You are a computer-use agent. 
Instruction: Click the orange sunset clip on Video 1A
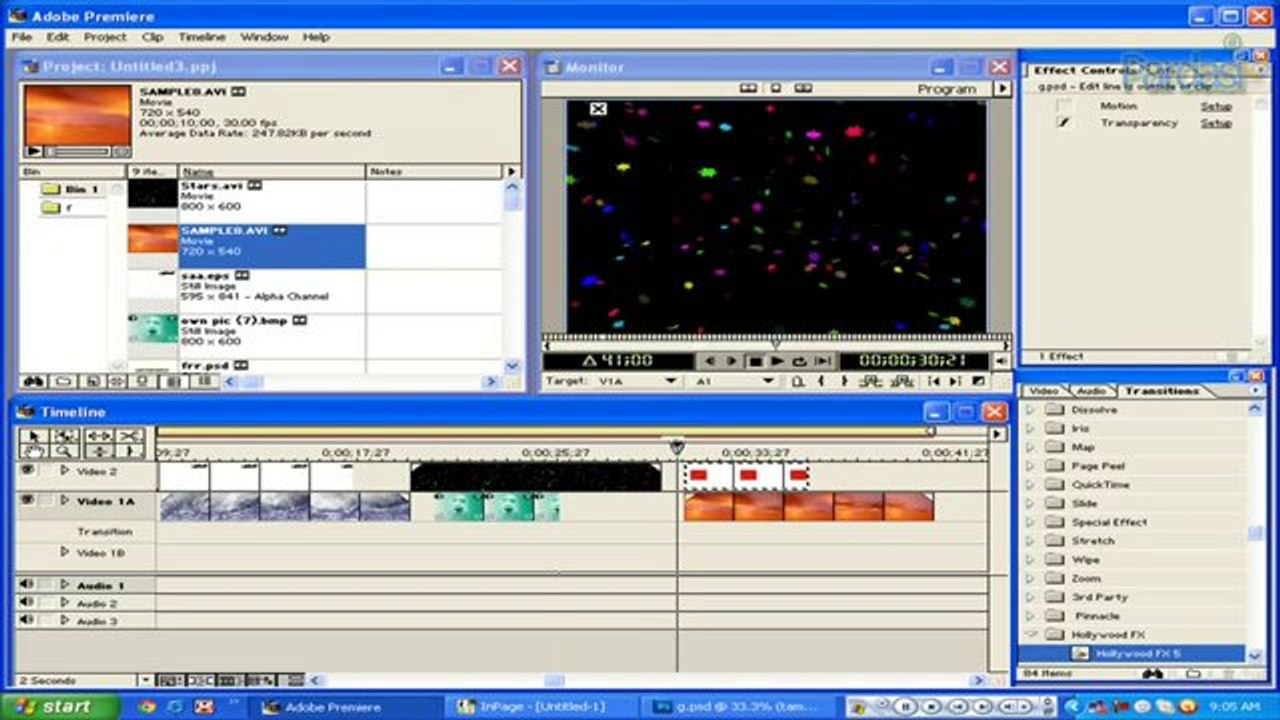(809, 507)
